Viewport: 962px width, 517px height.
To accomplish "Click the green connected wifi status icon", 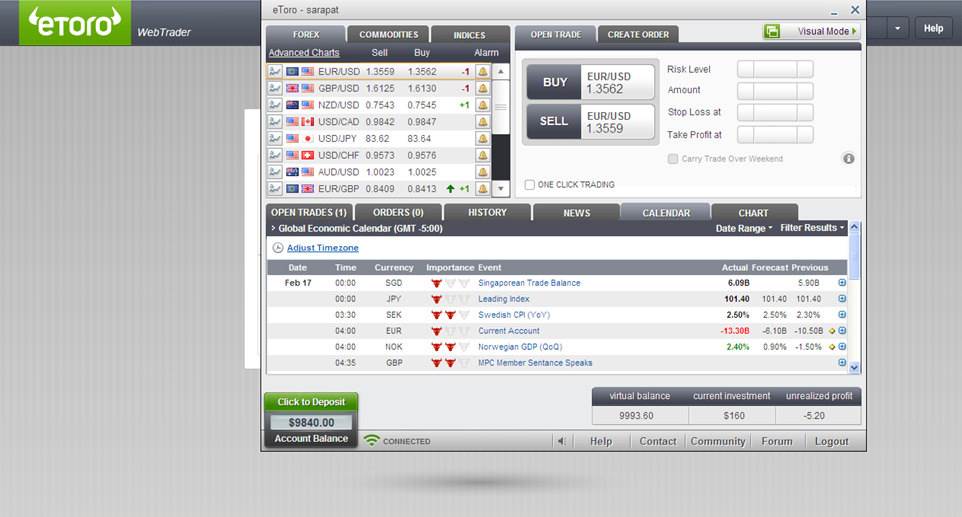I will [372, 440].
